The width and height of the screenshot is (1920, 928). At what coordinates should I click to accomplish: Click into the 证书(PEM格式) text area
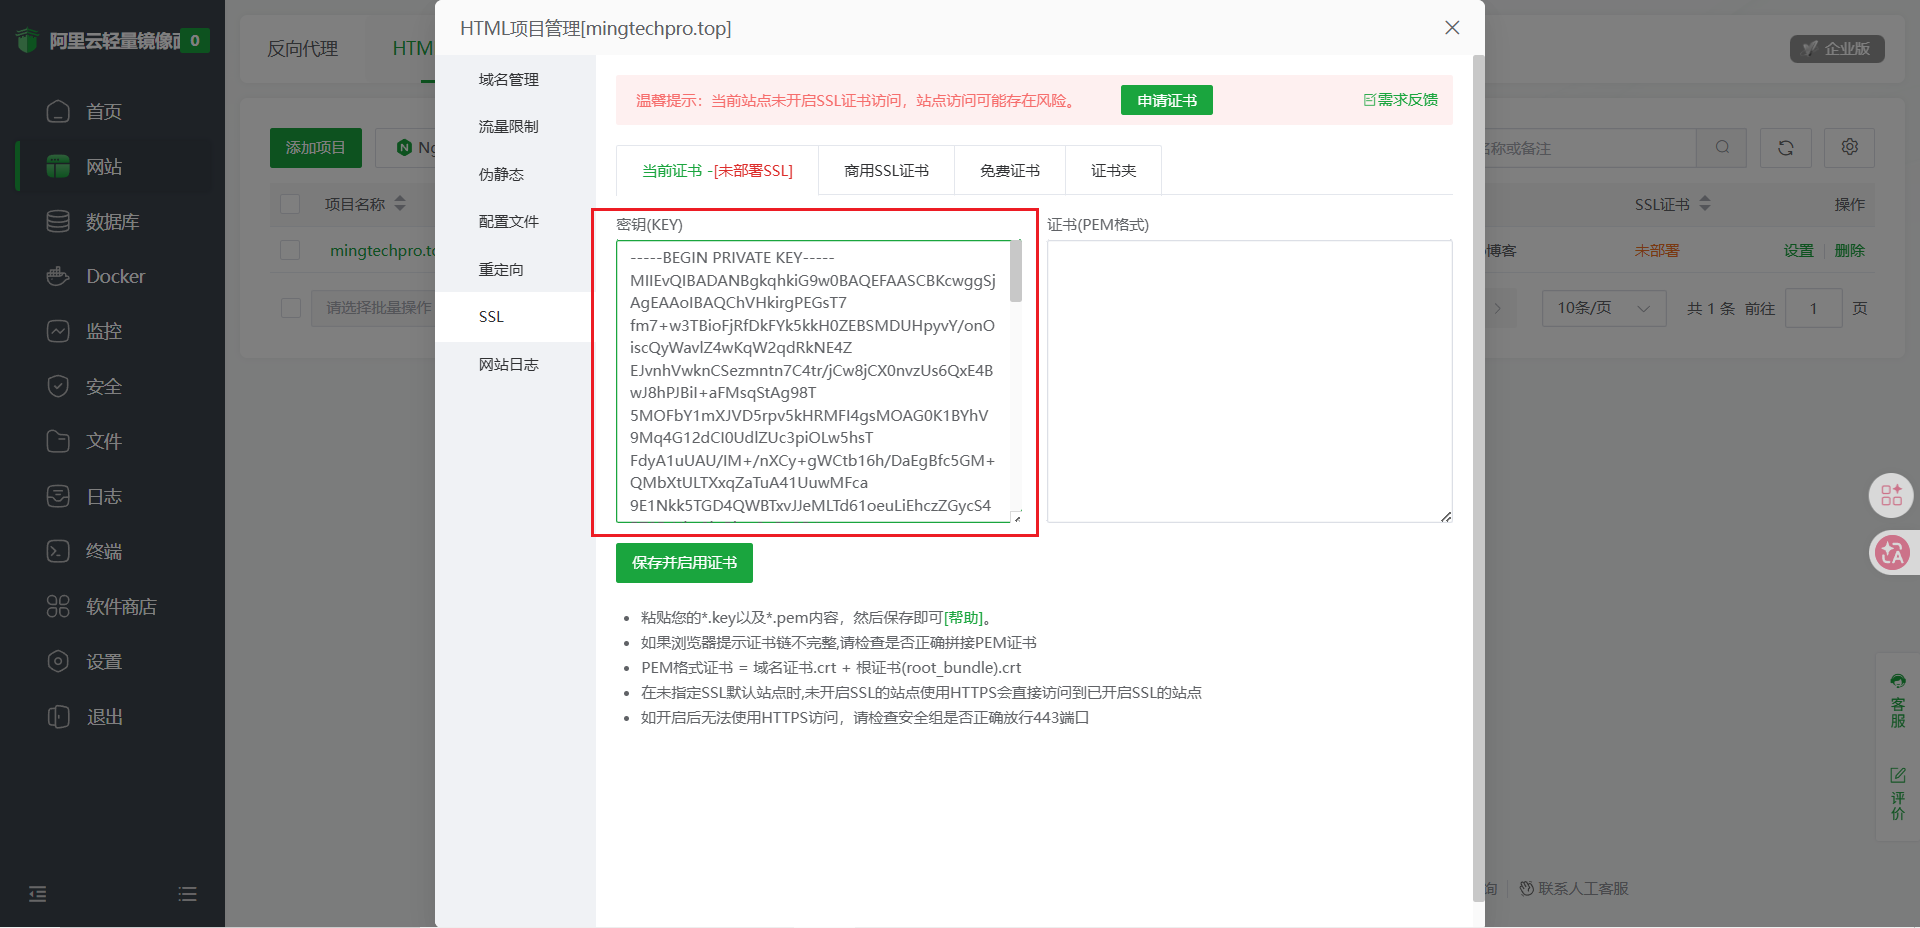[x=1249, y=381]
